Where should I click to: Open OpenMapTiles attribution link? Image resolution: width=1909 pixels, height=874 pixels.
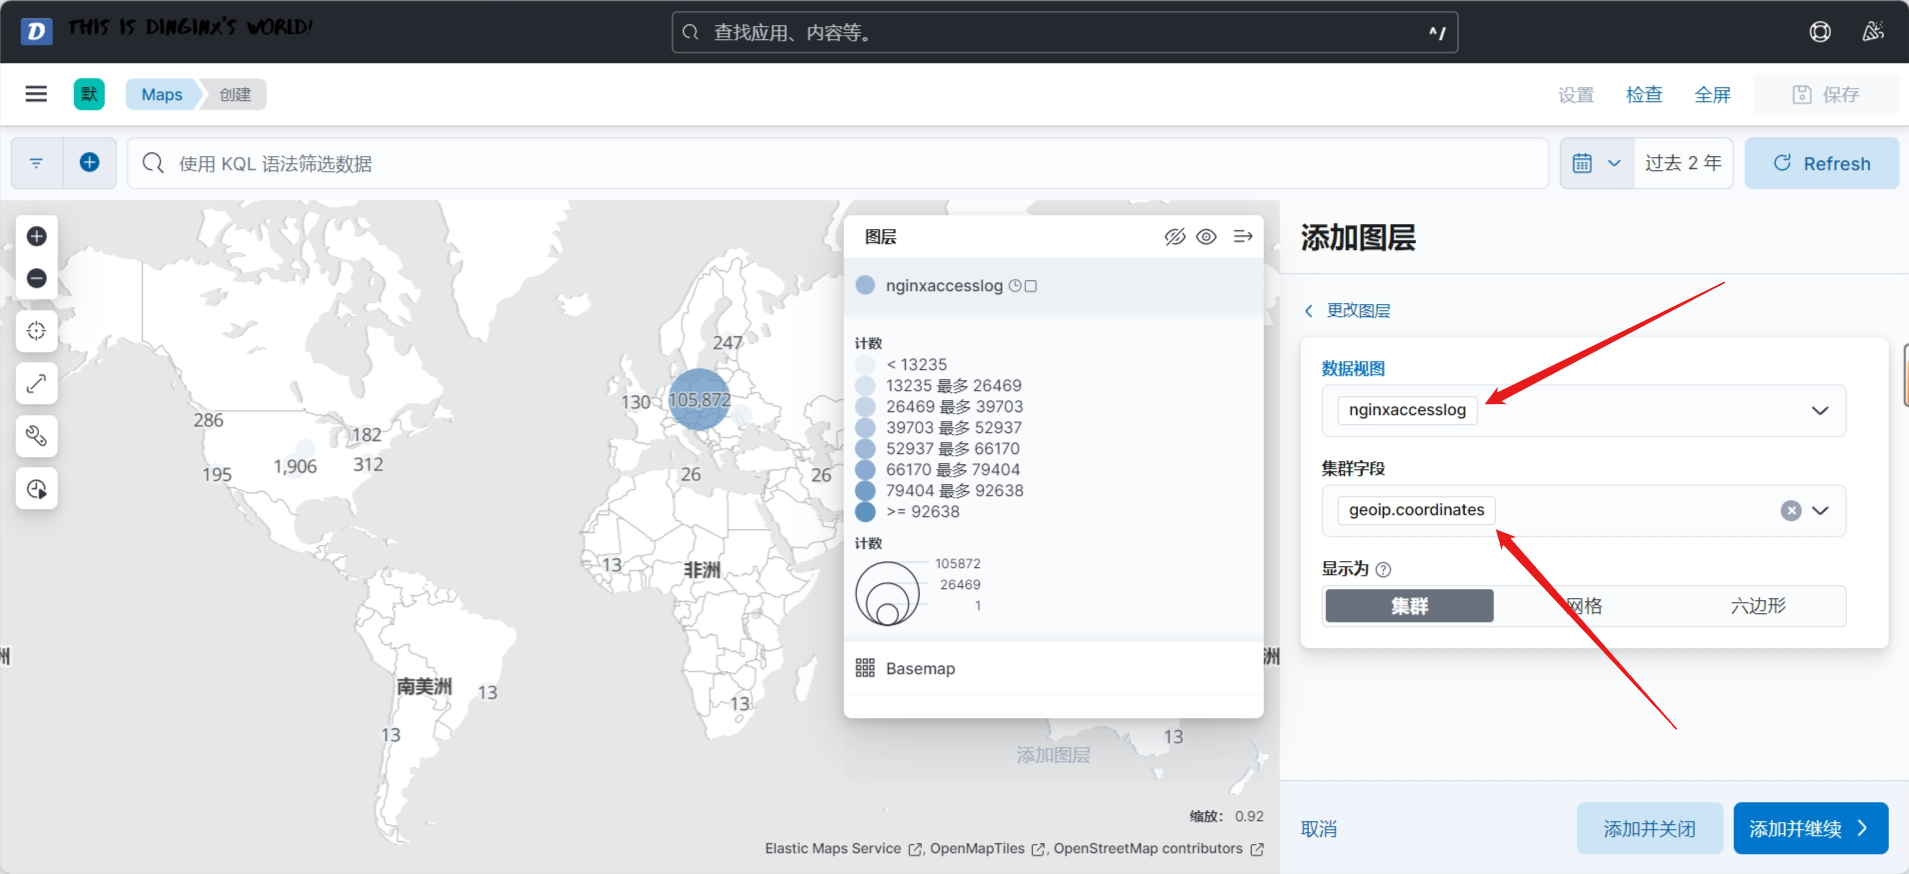tap(988, 849)
